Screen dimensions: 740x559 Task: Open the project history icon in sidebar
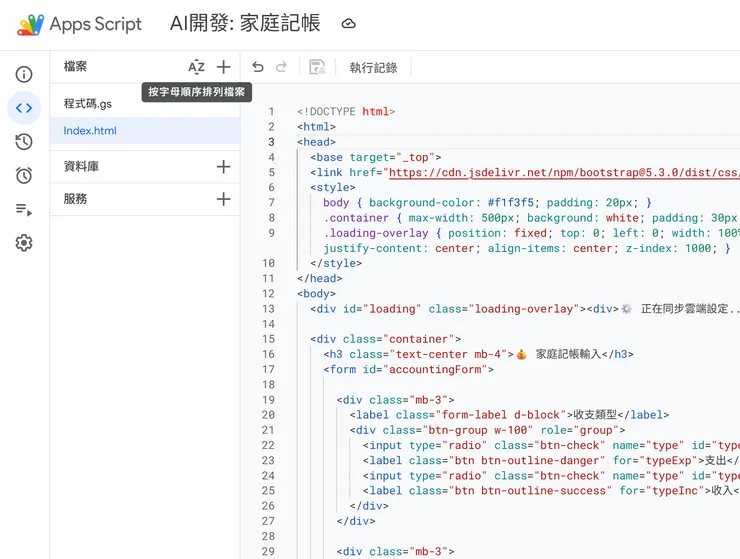tap(24, 142)
